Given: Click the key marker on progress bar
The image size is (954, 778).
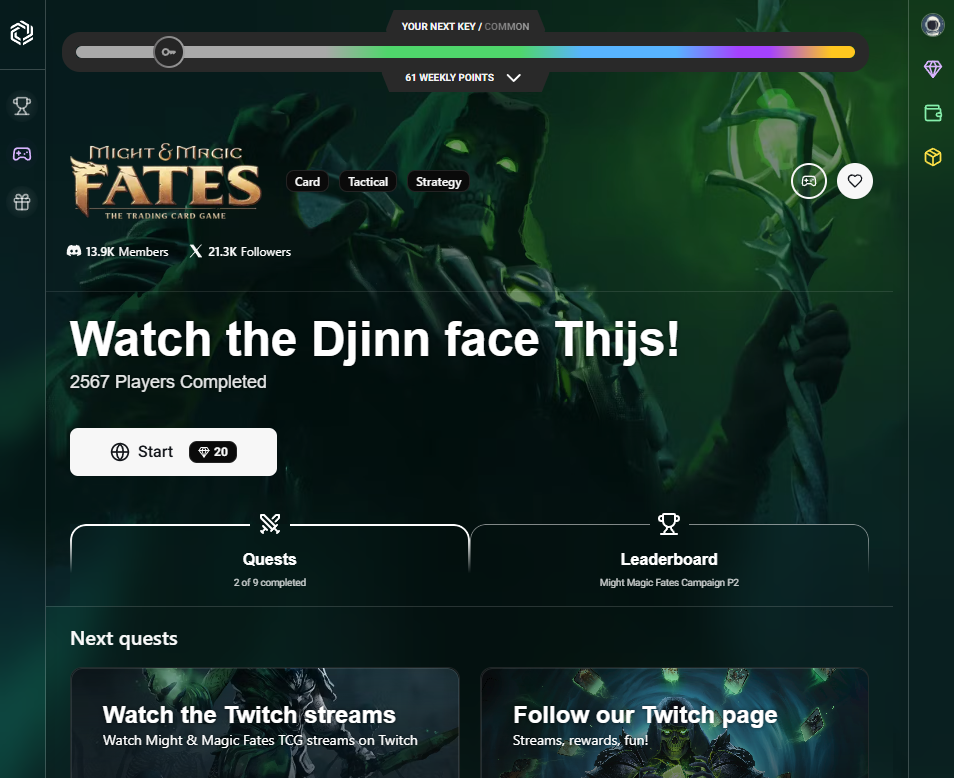Looking at the screenshot, I should tap(169, 52).
